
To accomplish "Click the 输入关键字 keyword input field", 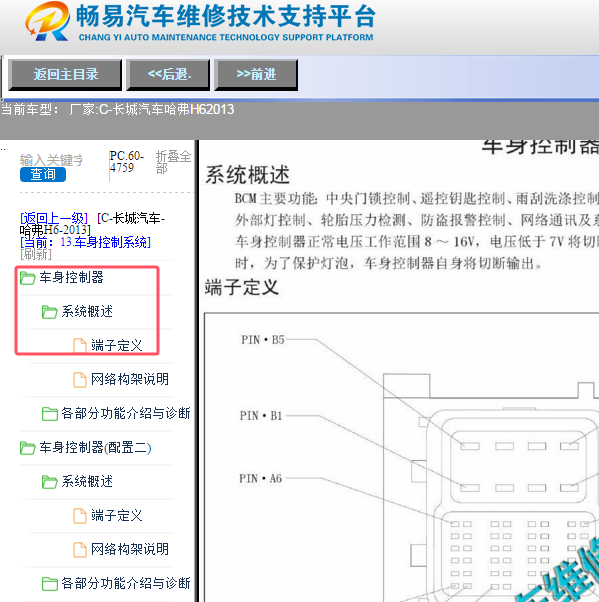I will coord(51,160).
